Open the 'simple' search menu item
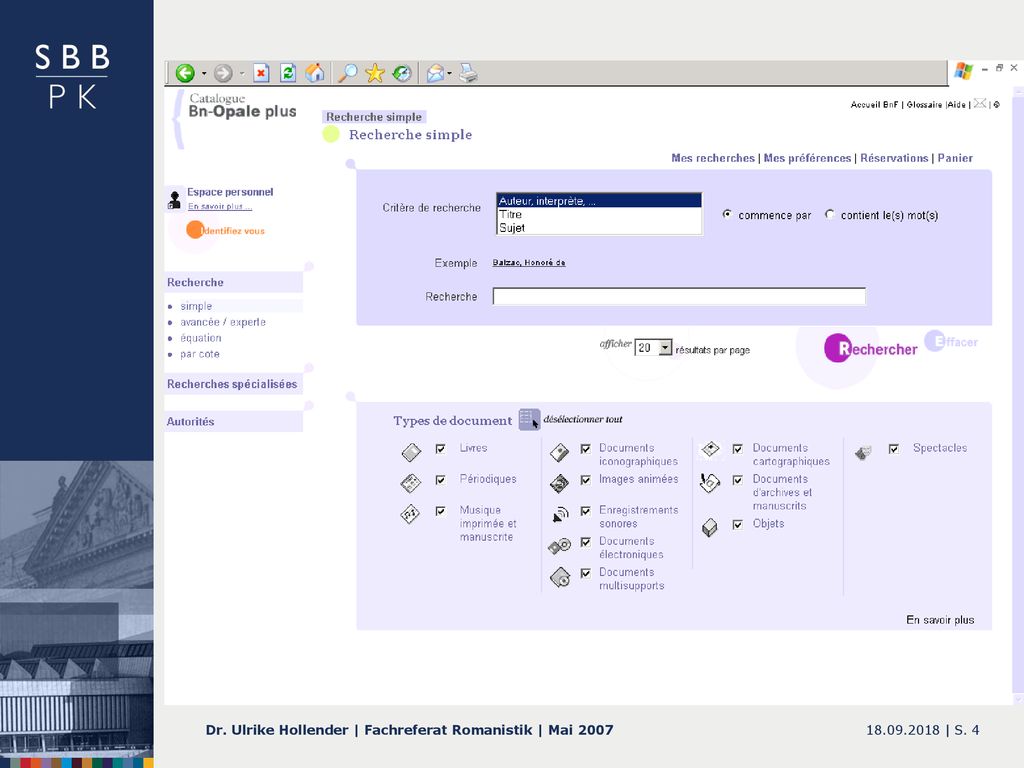The width and height of the screenshot is (1024, 768). pyautogui.click(x=196, y=306)
